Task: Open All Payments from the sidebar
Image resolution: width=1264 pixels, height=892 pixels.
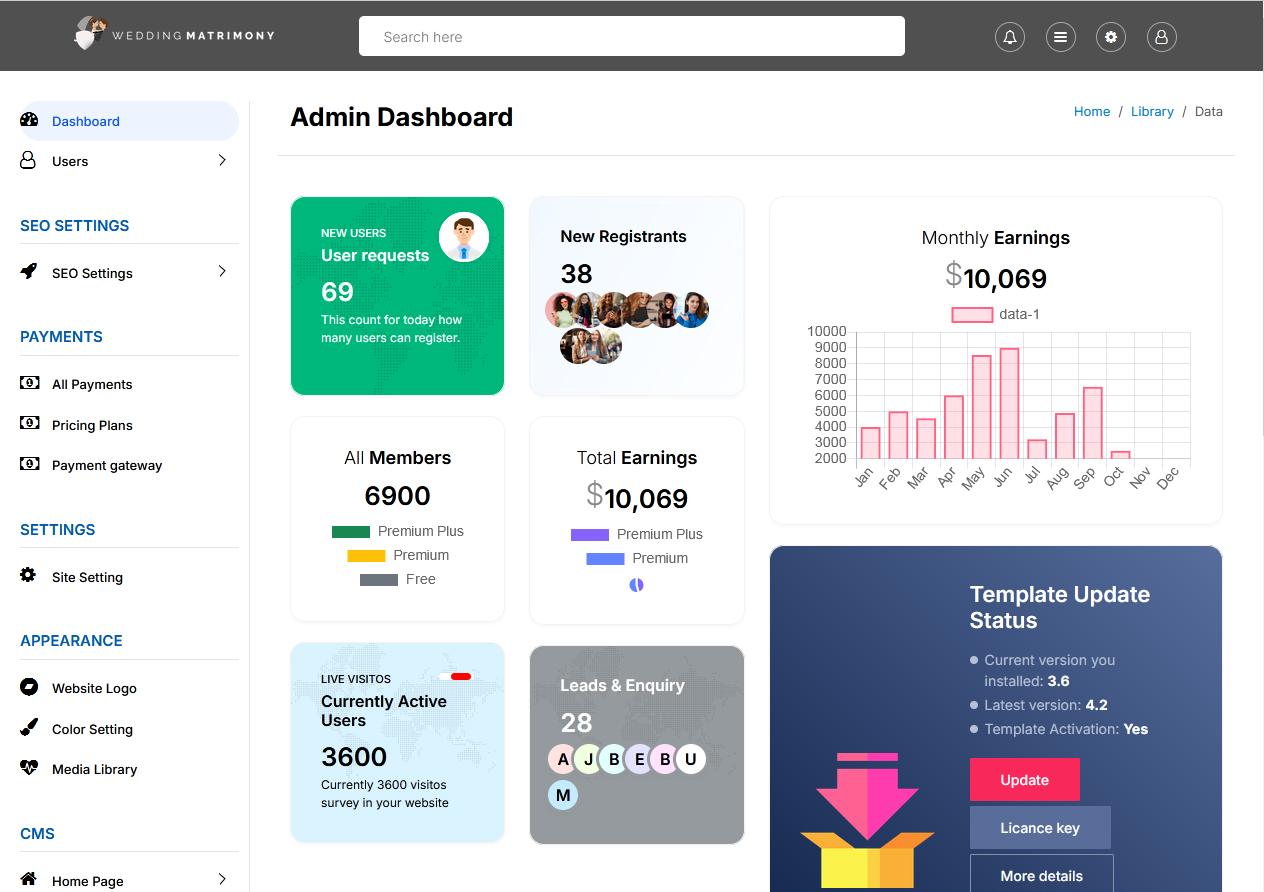Action: click(x=92, y=384)
